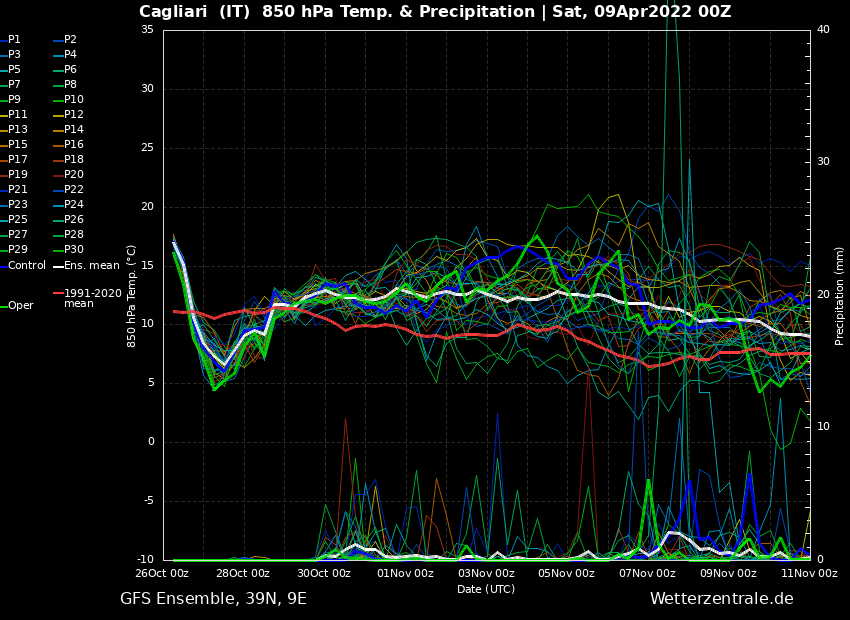Select the P10 legend entry
The height and width of the screenshot is (620, 850).
(74, 100)
